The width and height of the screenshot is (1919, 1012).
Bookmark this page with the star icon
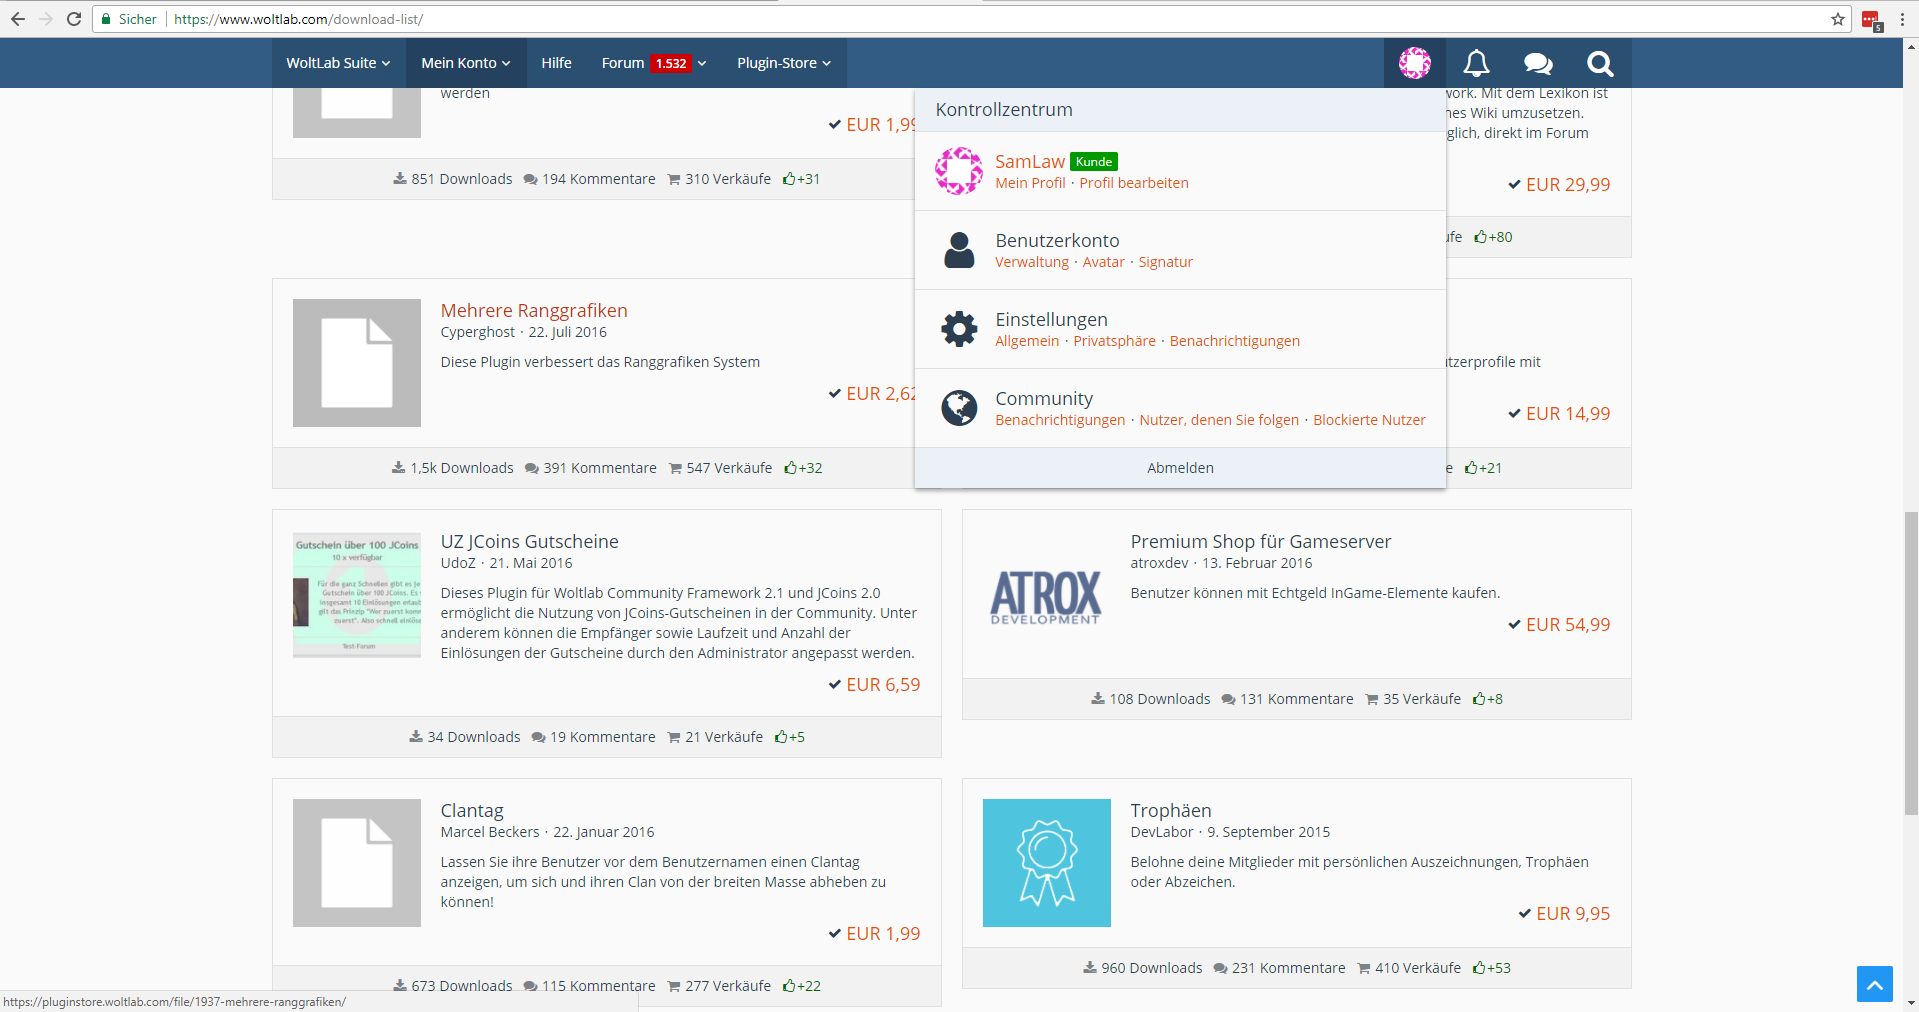(x=1838, y=19)
